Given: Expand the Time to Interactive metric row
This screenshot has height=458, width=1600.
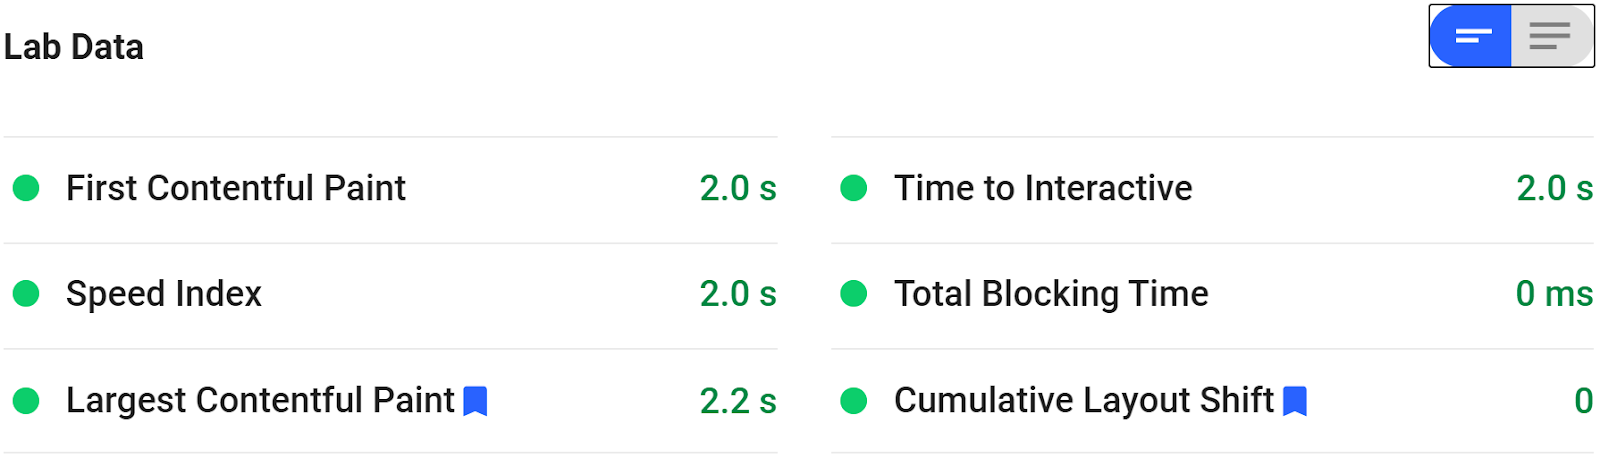Looking at the screenshot, I should [1212, 189].
